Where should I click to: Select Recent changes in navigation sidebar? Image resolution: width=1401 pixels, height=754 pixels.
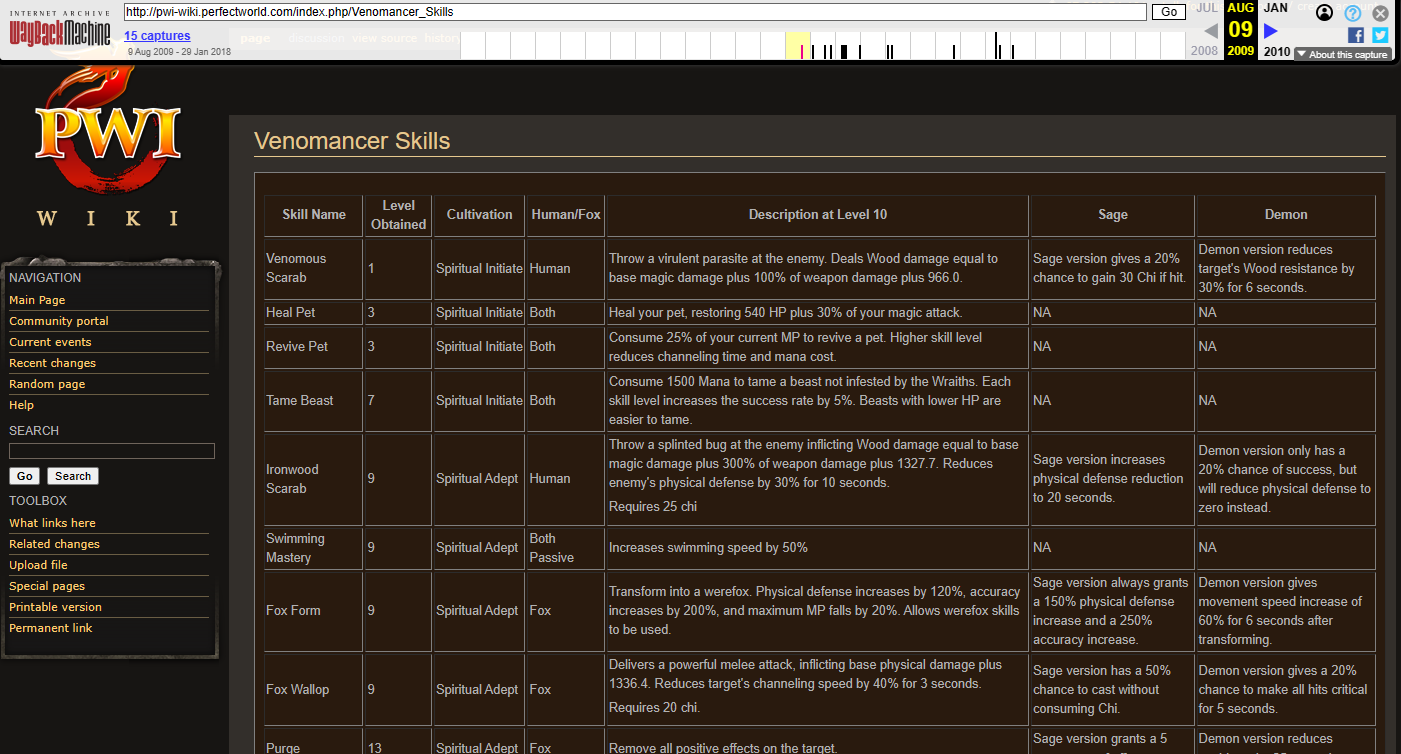(52, 363)
